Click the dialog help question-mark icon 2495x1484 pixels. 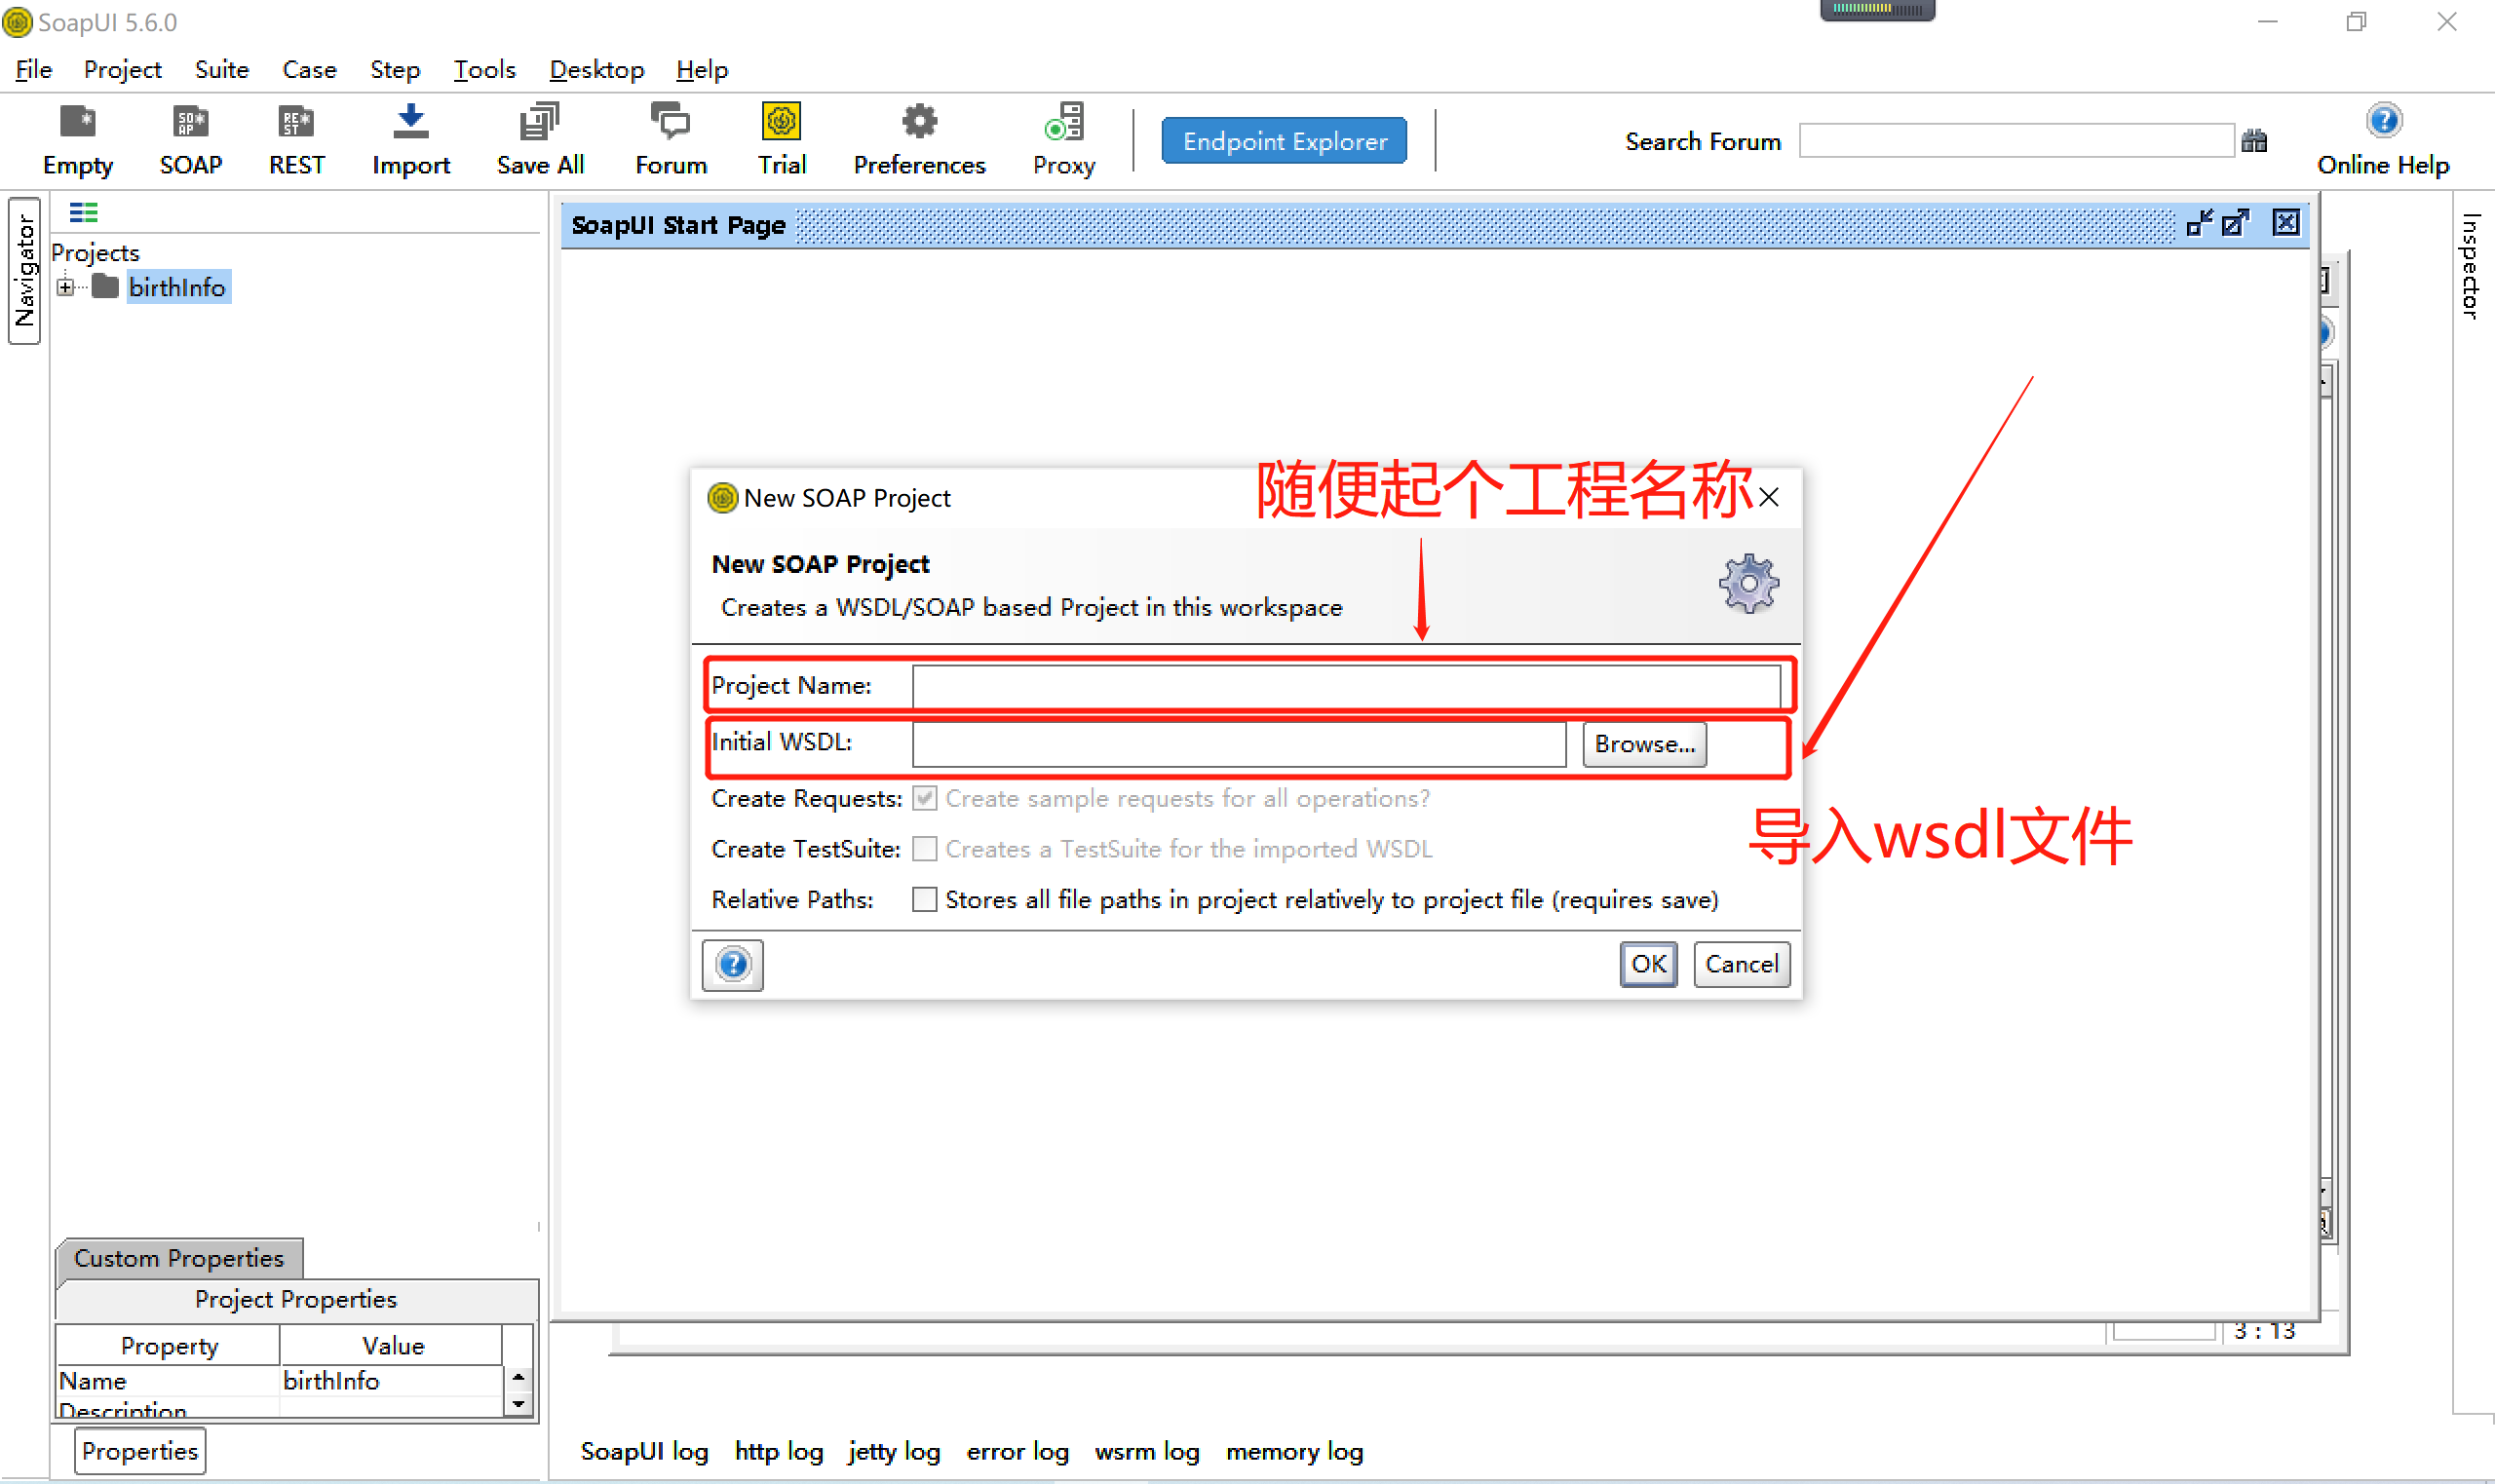point(733,964)
